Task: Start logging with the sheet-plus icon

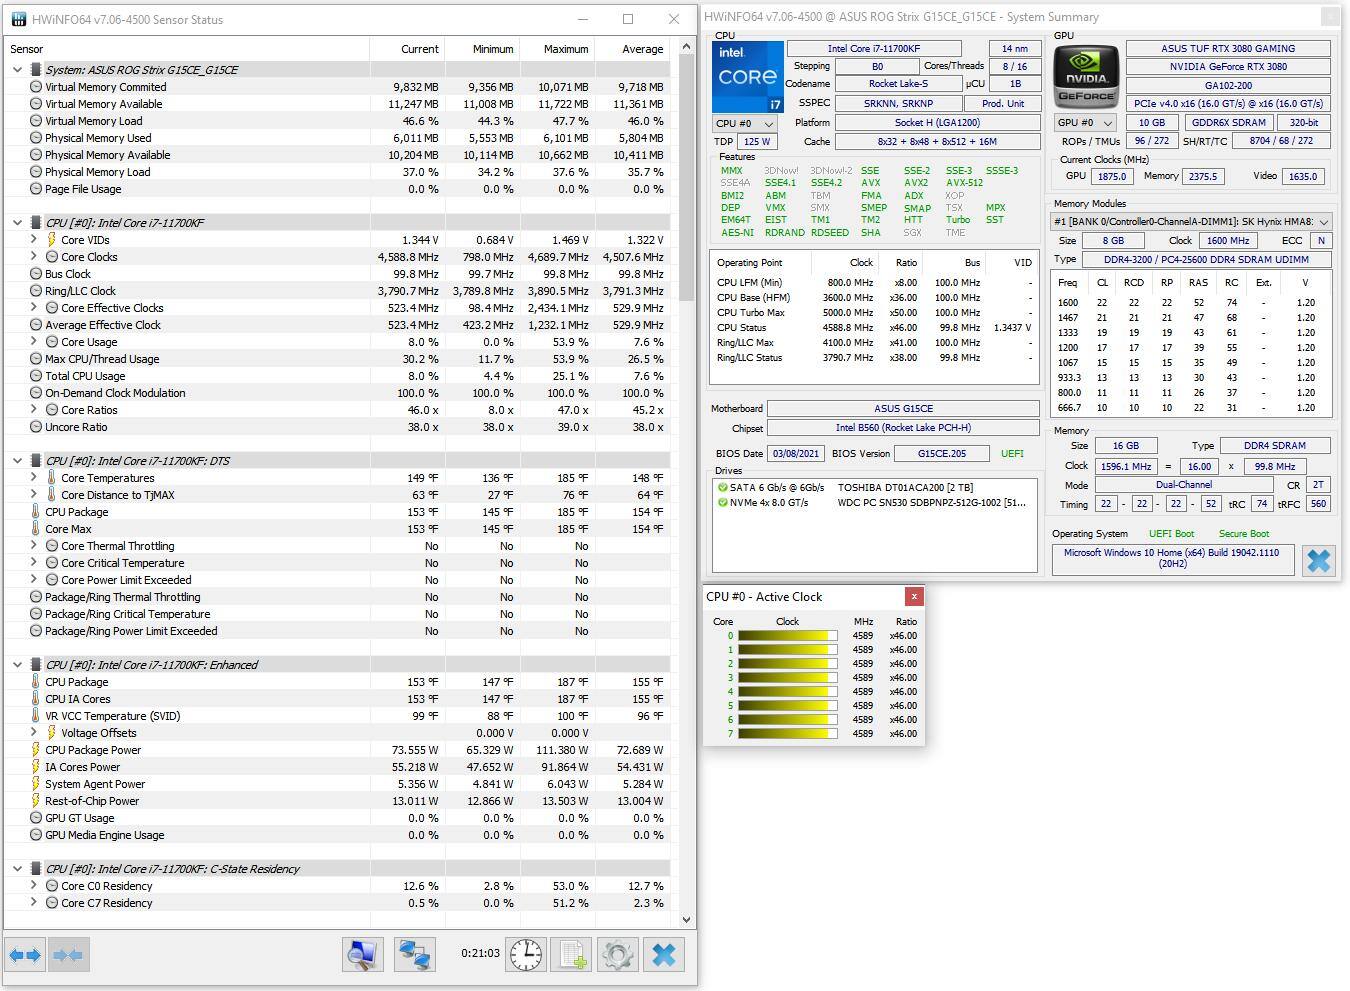Action: pyautogui.click(x=572, y=955)
